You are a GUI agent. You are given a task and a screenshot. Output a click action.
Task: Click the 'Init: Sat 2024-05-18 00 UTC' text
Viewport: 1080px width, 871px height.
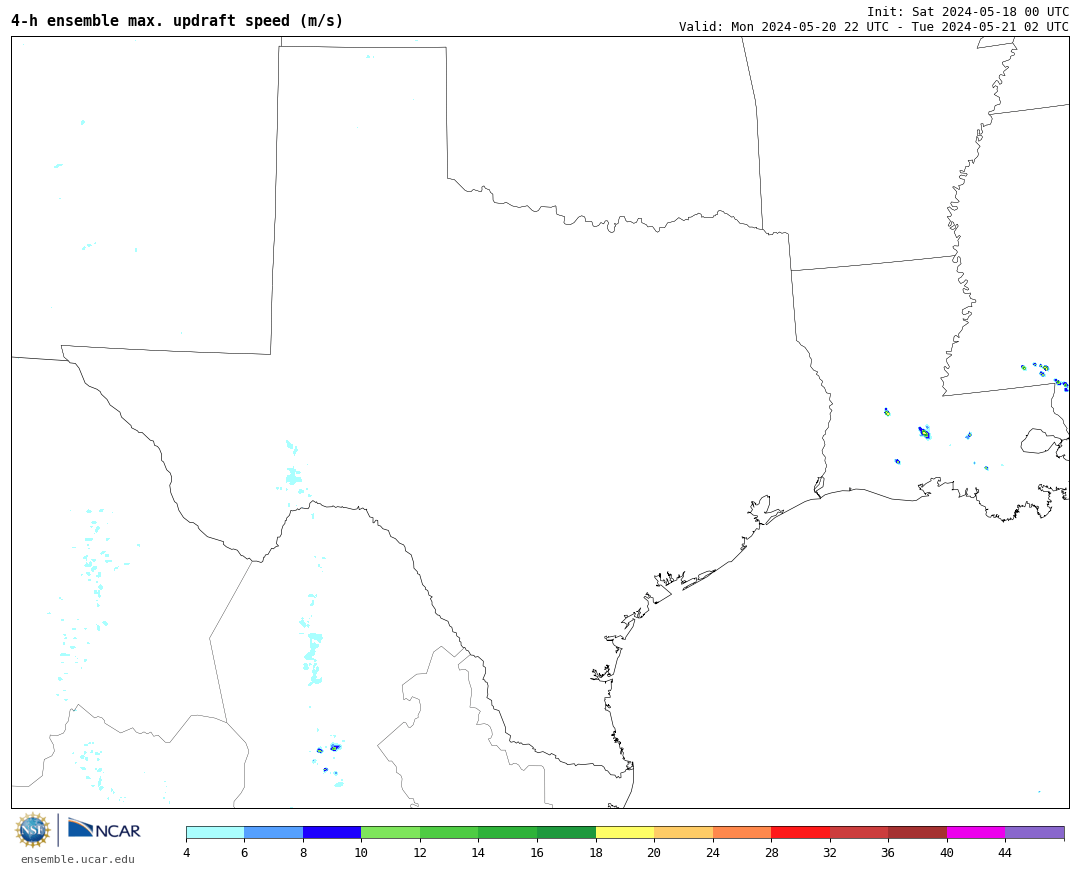[968, 12]
